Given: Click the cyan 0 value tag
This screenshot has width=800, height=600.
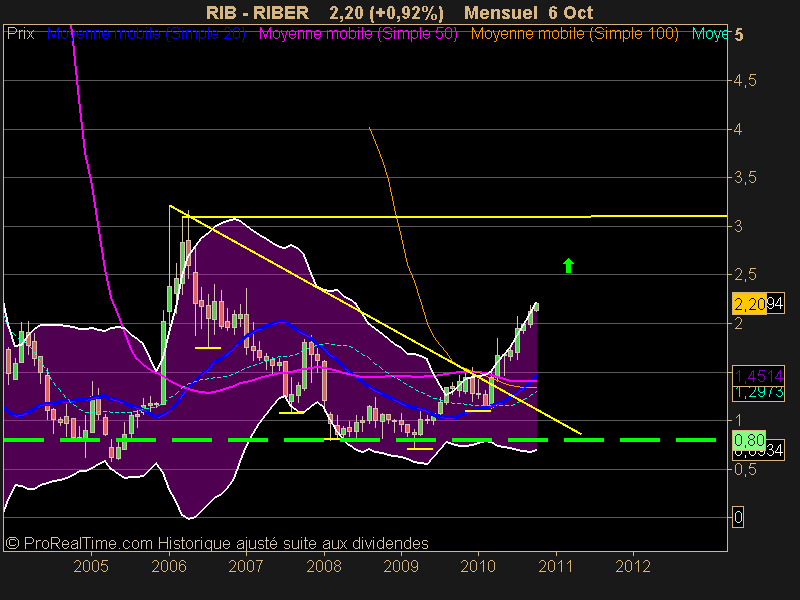Looking at the screenshot, I should (x=738, y=517).
